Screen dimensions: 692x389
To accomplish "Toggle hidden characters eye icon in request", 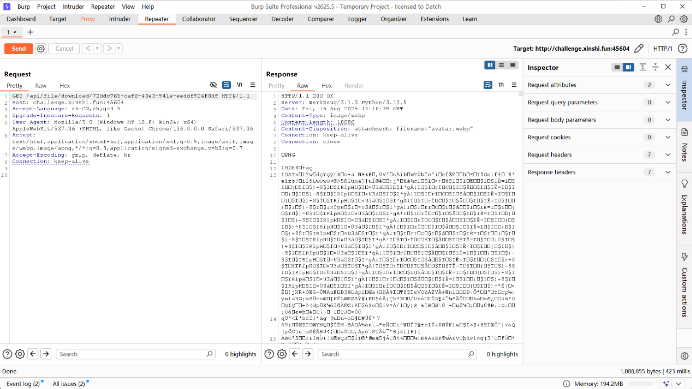I will tap(213, 85).
